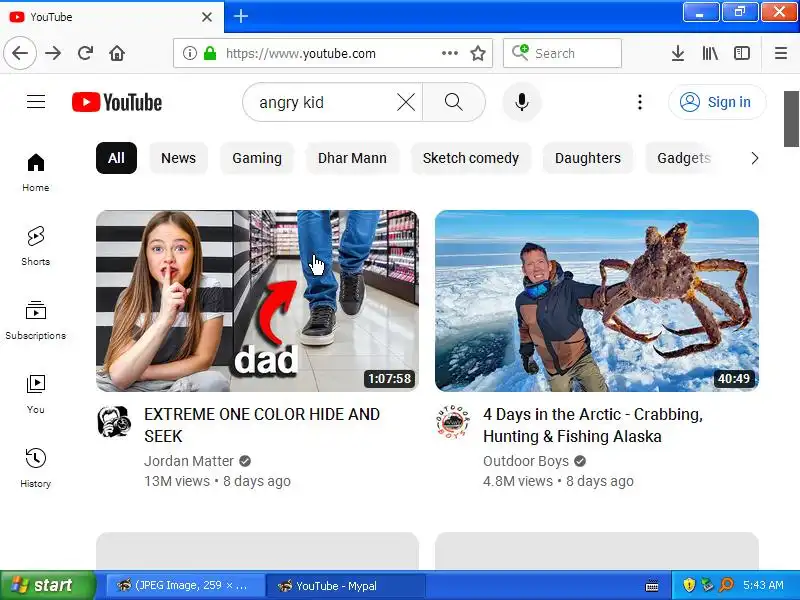The width and height of the screenshot is (800, 600).
Task: Show site information icon in address bar
Action: (x=189, y=53)
